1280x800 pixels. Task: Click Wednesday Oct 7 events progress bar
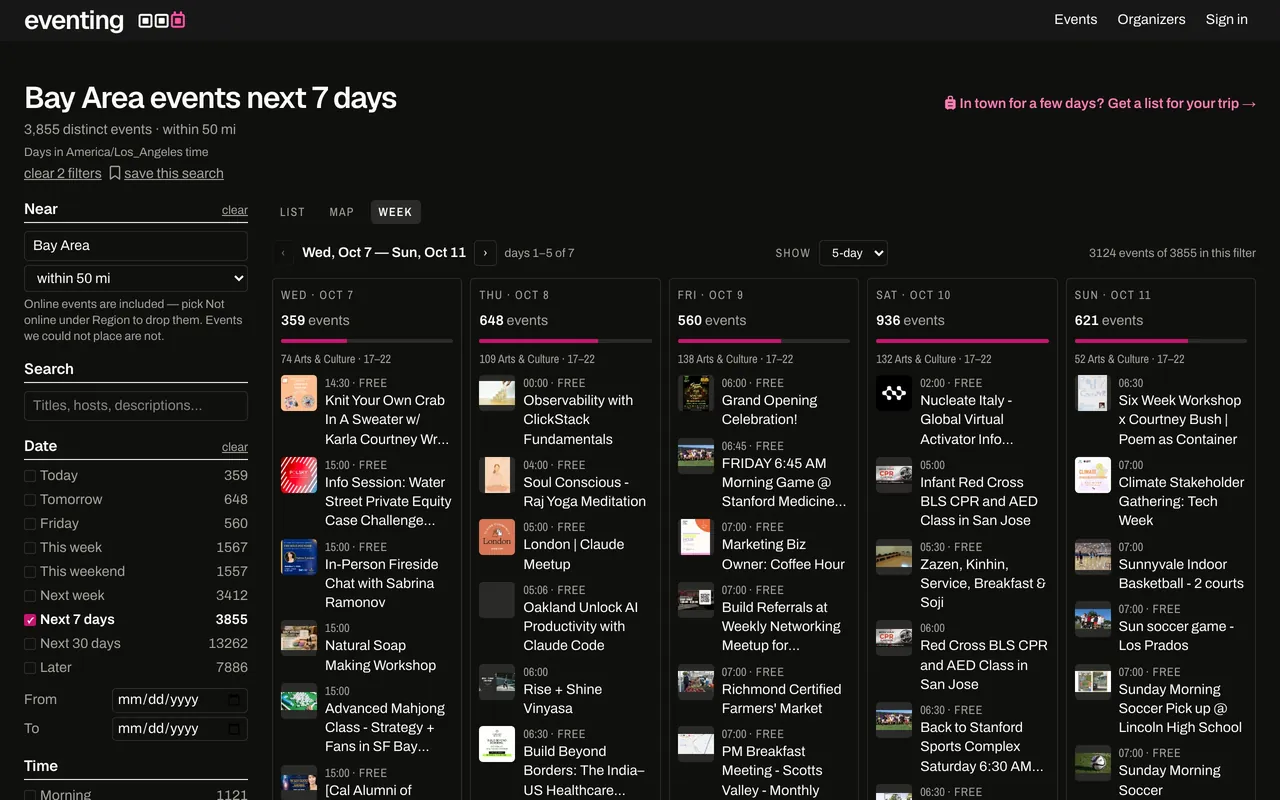coord(367,341)
